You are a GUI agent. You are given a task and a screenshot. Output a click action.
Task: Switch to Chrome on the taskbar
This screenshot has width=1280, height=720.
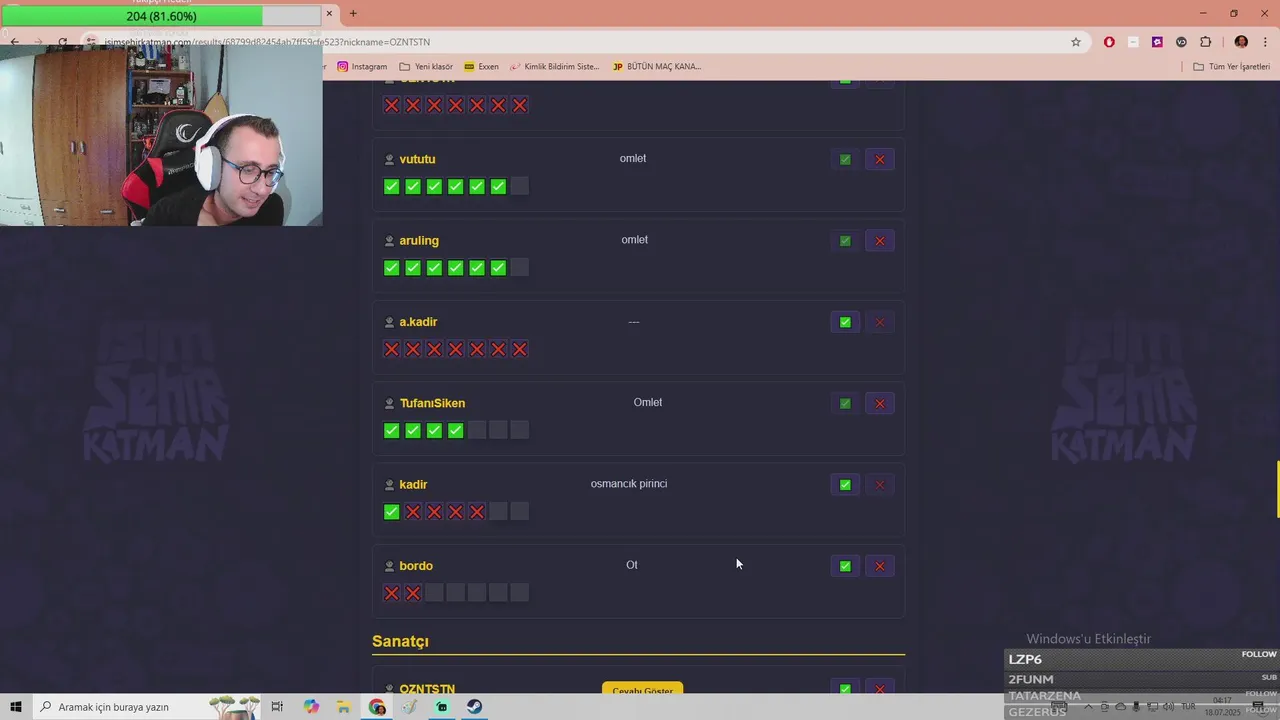377,707
